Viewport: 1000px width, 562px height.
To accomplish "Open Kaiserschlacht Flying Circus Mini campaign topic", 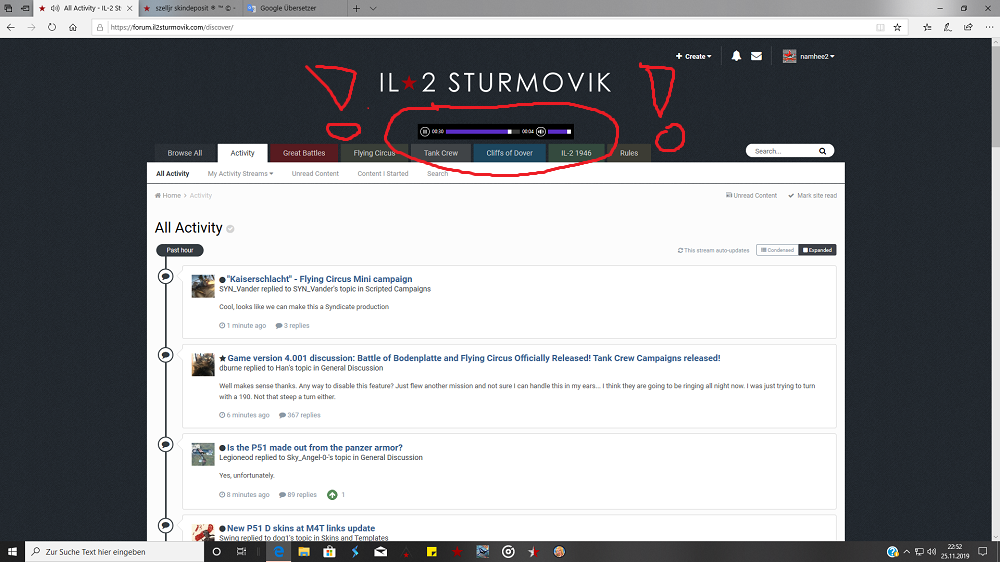I will (320, 279).
